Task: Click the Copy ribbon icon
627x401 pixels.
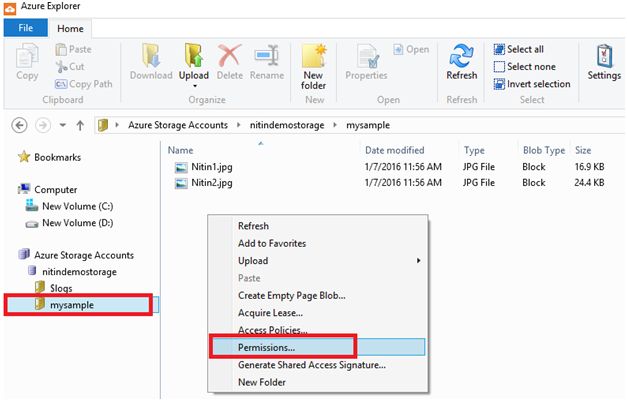Action: coord(27,57)
